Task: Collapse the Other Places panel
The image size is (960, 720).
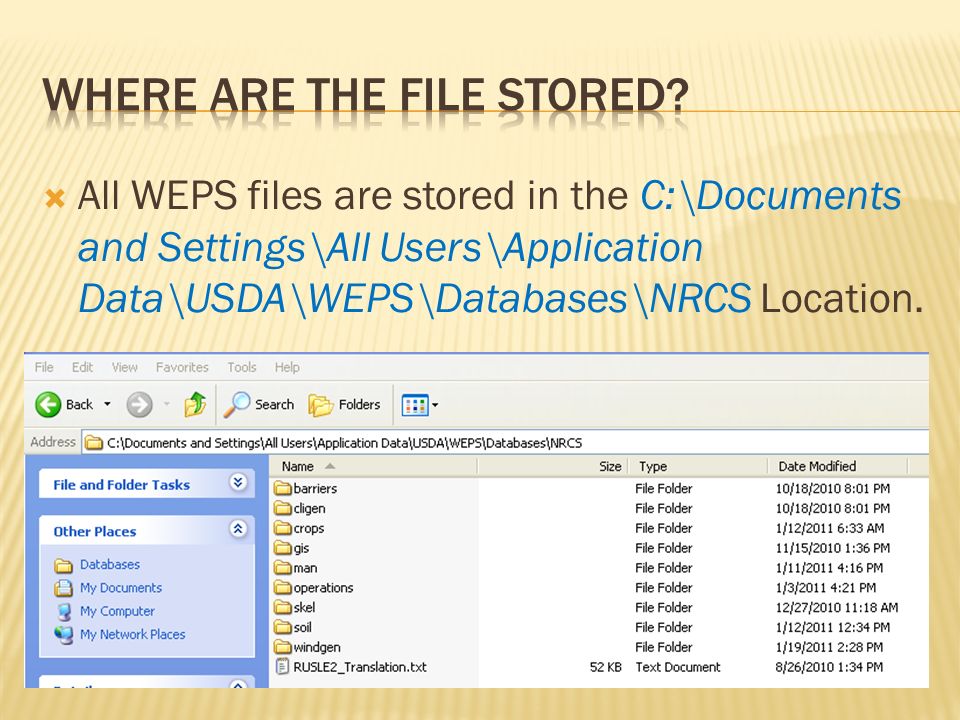Action: (x=238, y=528)
